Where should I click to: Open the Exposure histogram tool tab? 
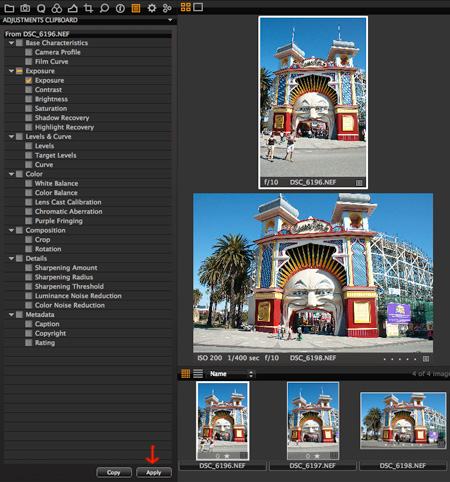click(72, 8)
